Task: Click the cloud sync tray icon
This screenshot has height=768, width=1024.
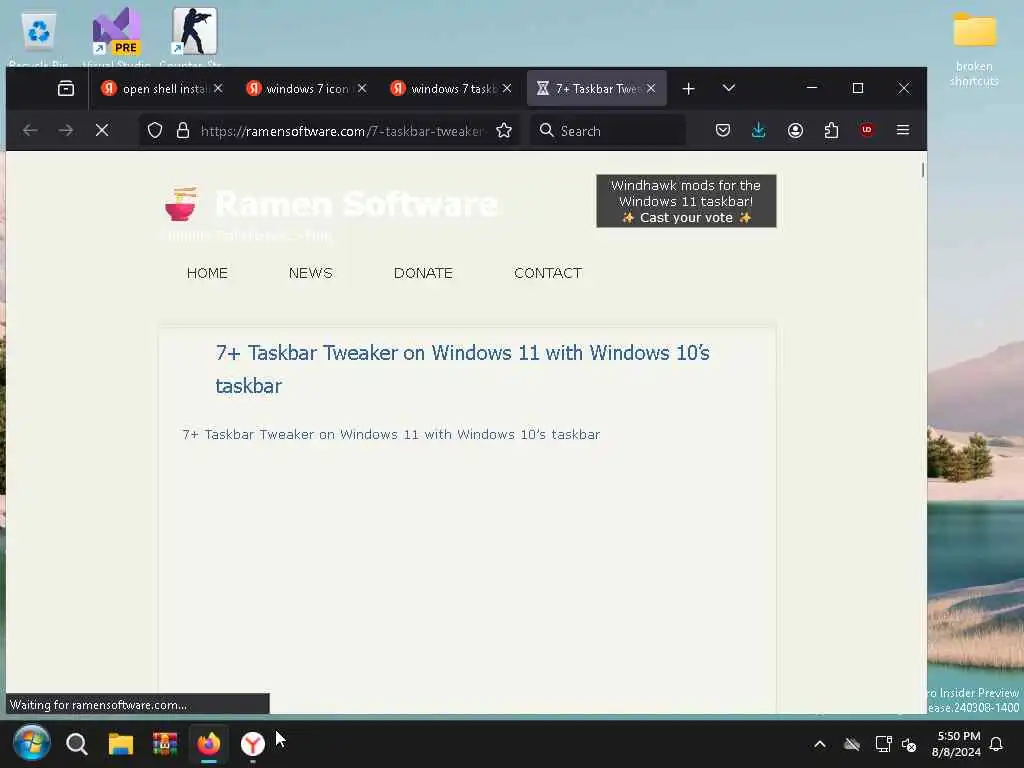Action: pyautogui.click(x=852, y=744)
